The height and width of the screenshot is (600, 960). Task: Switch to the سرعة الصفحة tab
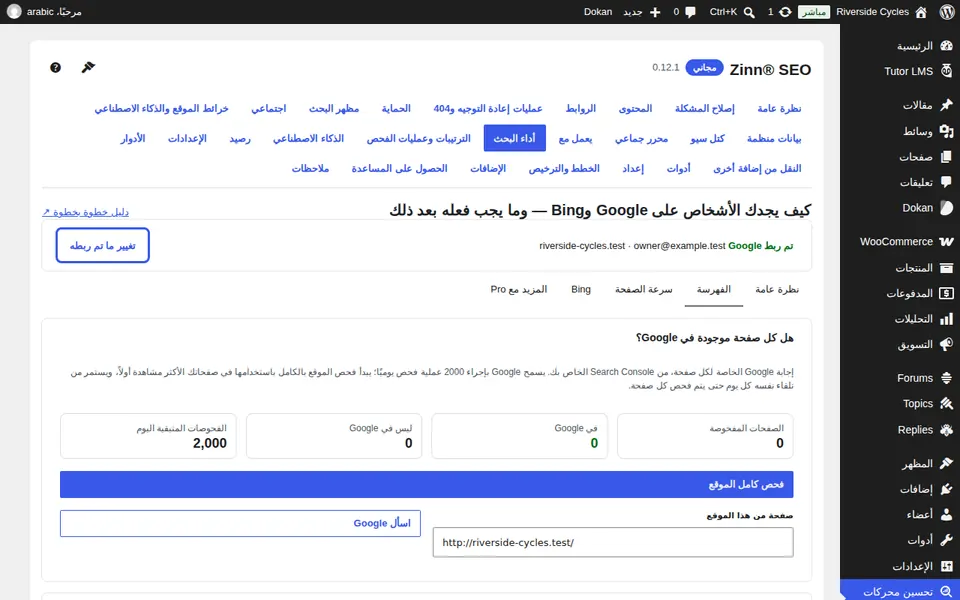click(643, 290)
